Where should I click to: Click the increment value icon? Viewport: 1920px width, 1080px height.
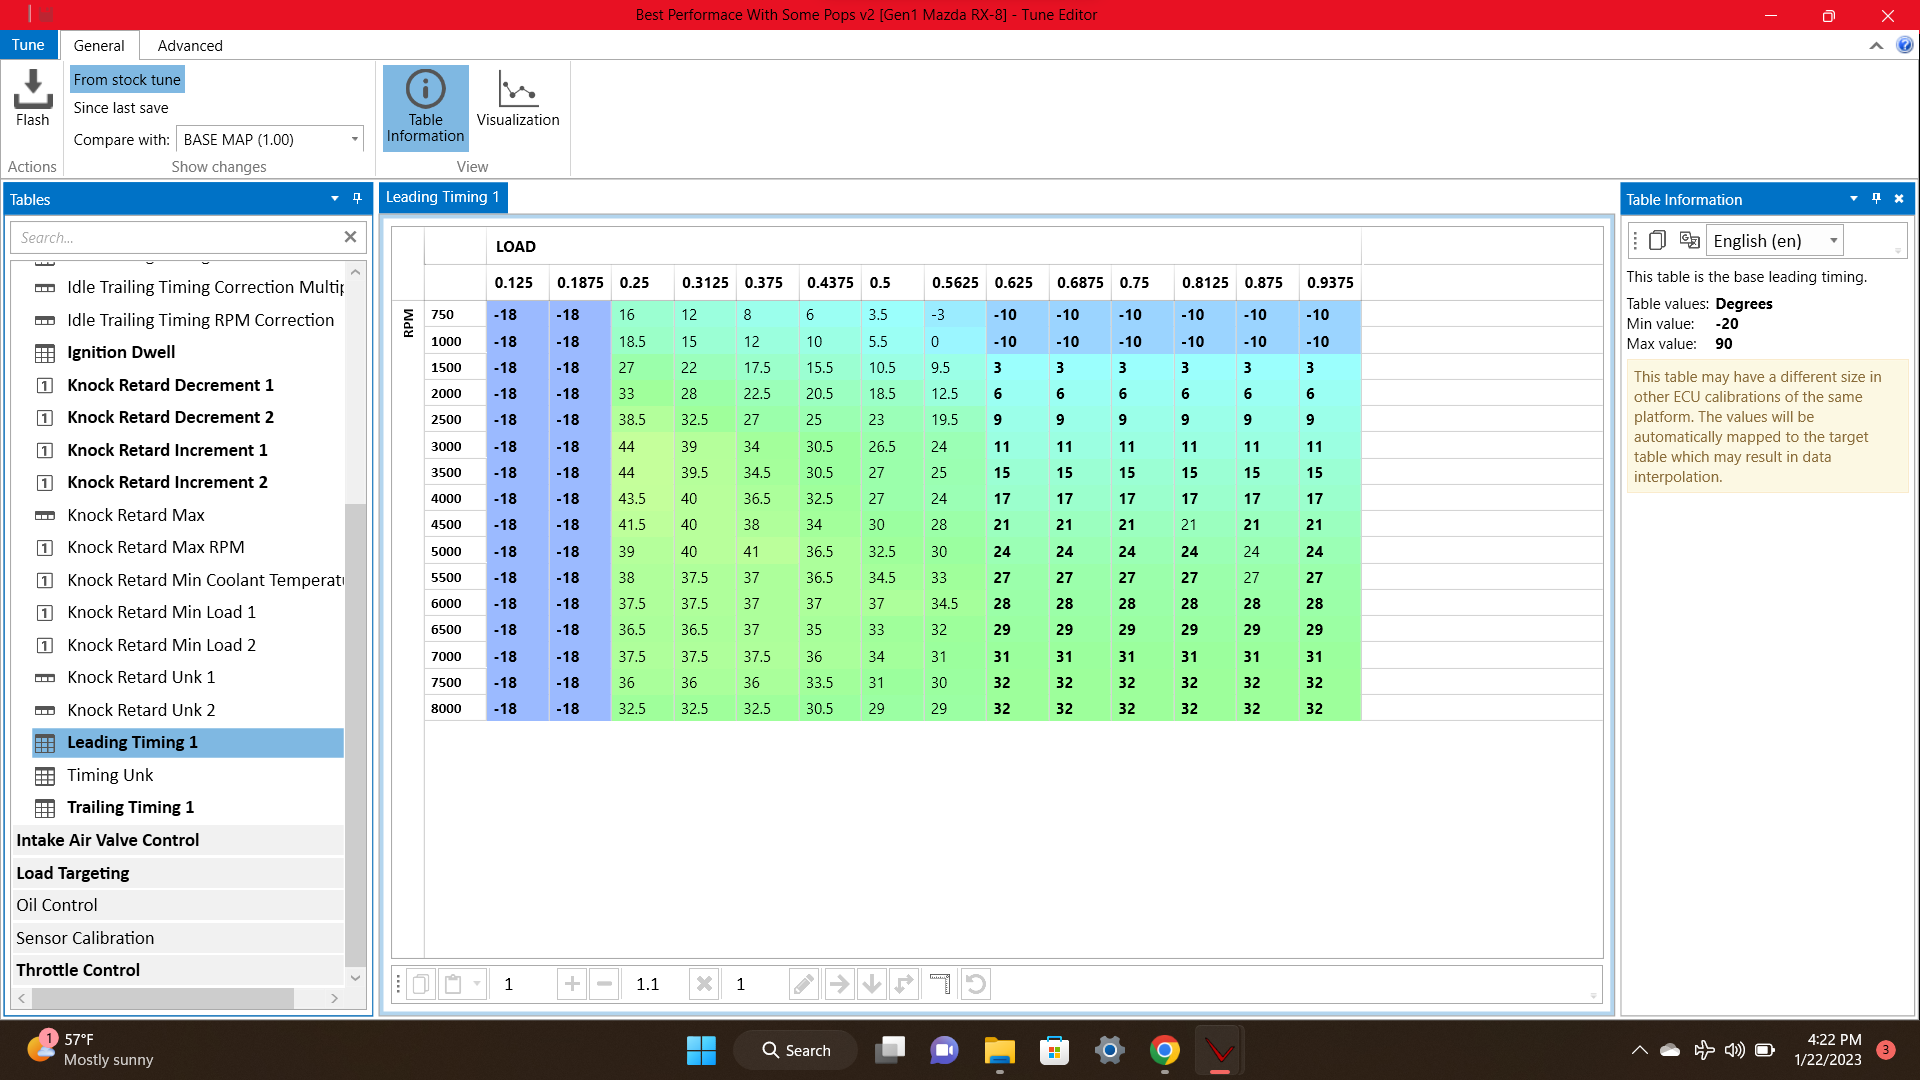point(571,984)
